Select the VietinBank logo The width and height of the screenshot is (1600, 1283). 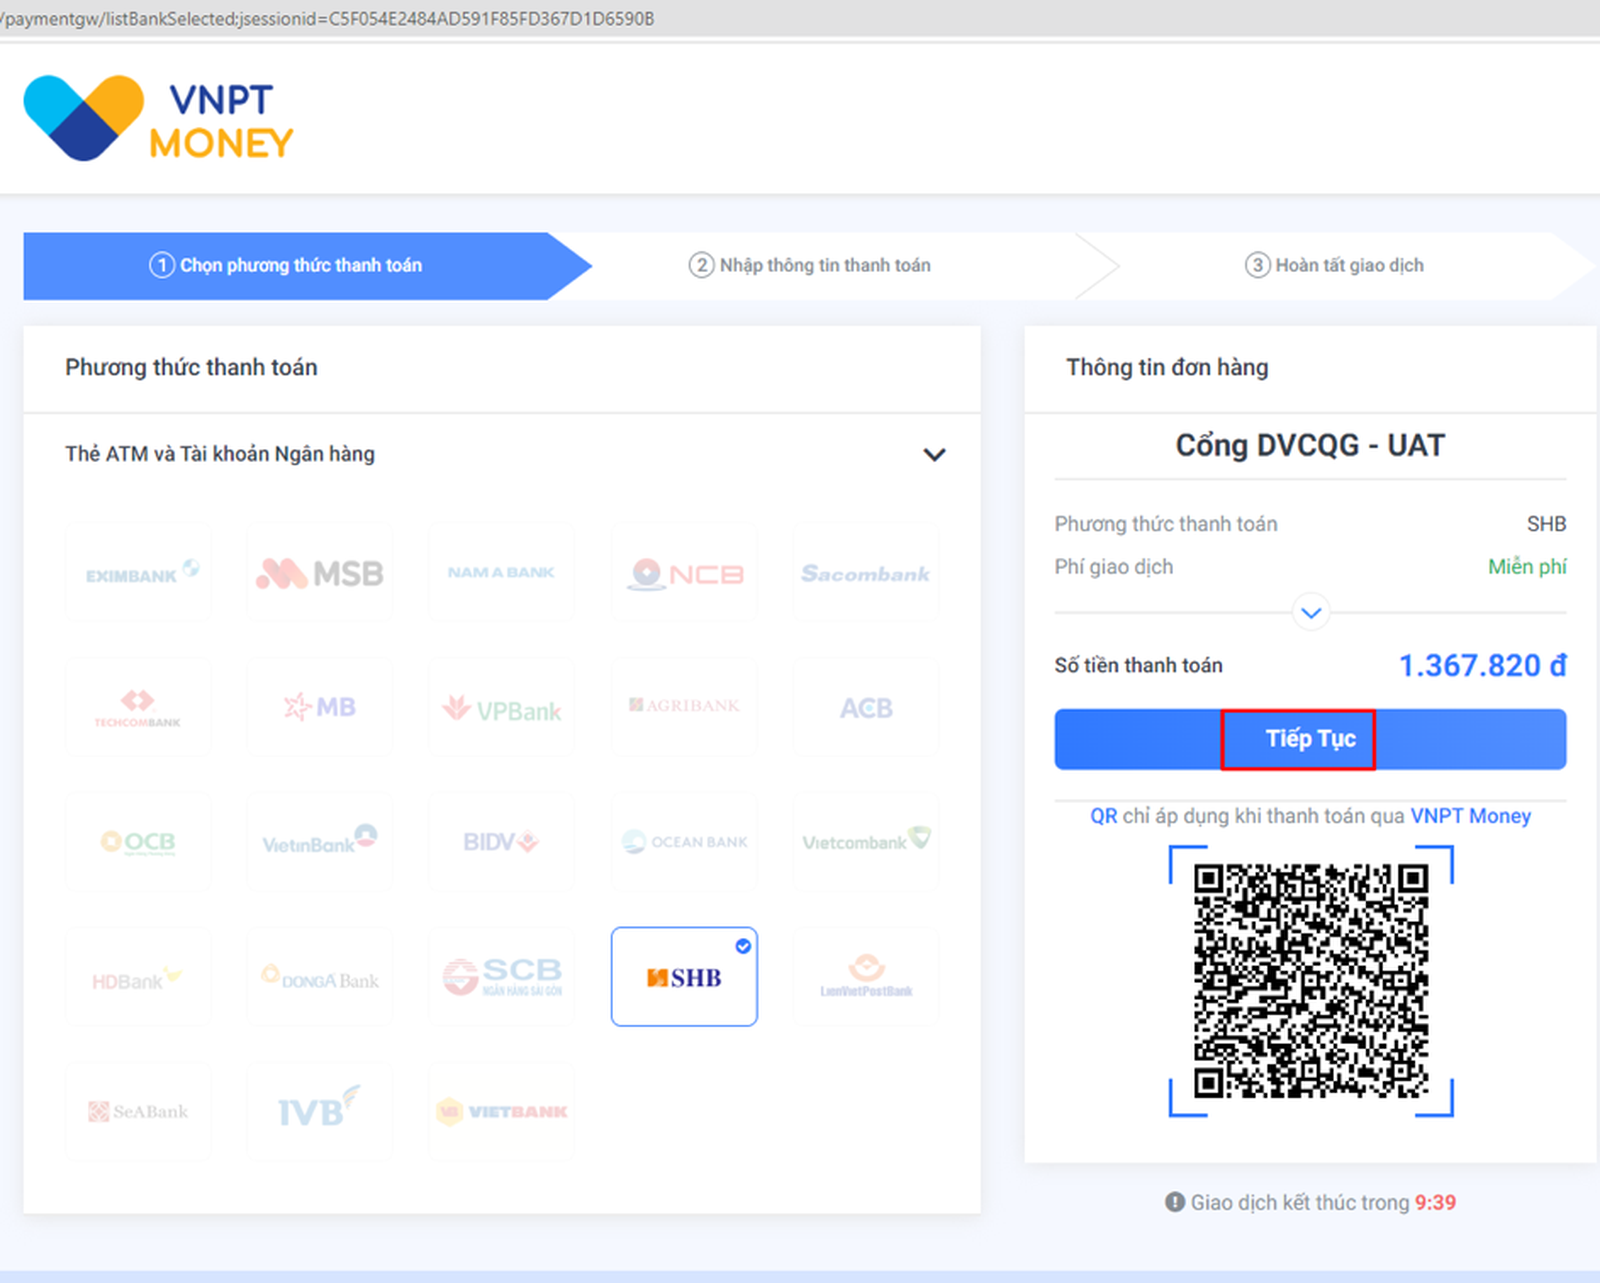tap(320, 841)
